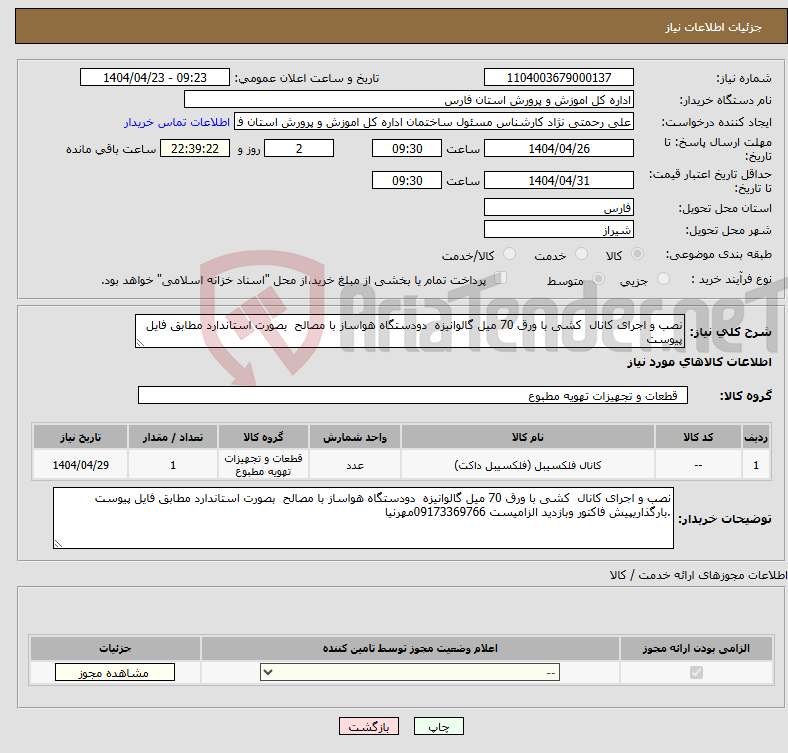Click the buyer organization name field

409,100
